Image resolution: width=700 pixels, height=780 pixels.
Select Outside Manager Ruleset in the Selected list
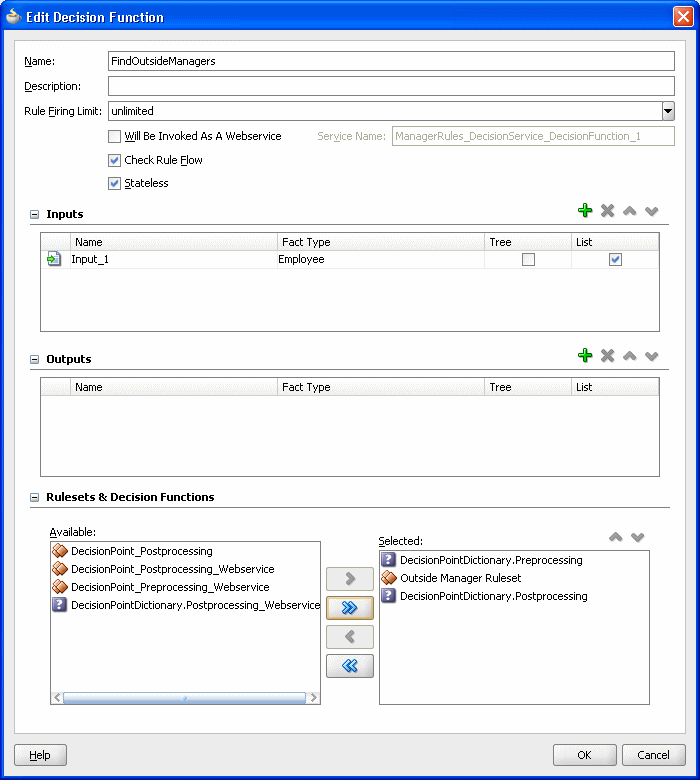tap(461, 578)
